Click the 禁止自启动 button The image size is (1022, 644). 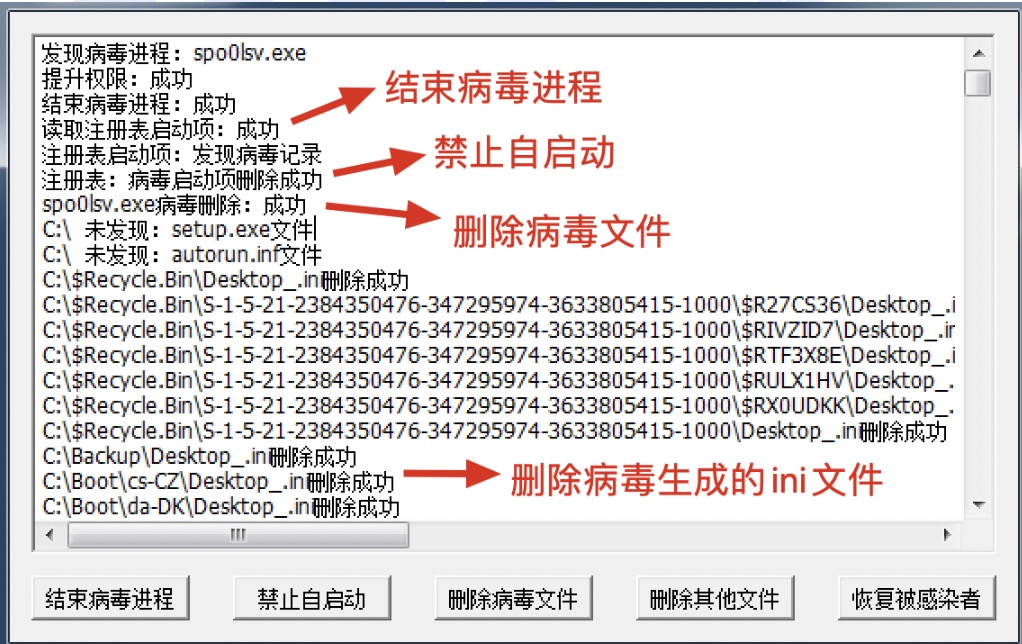point(312,598)
